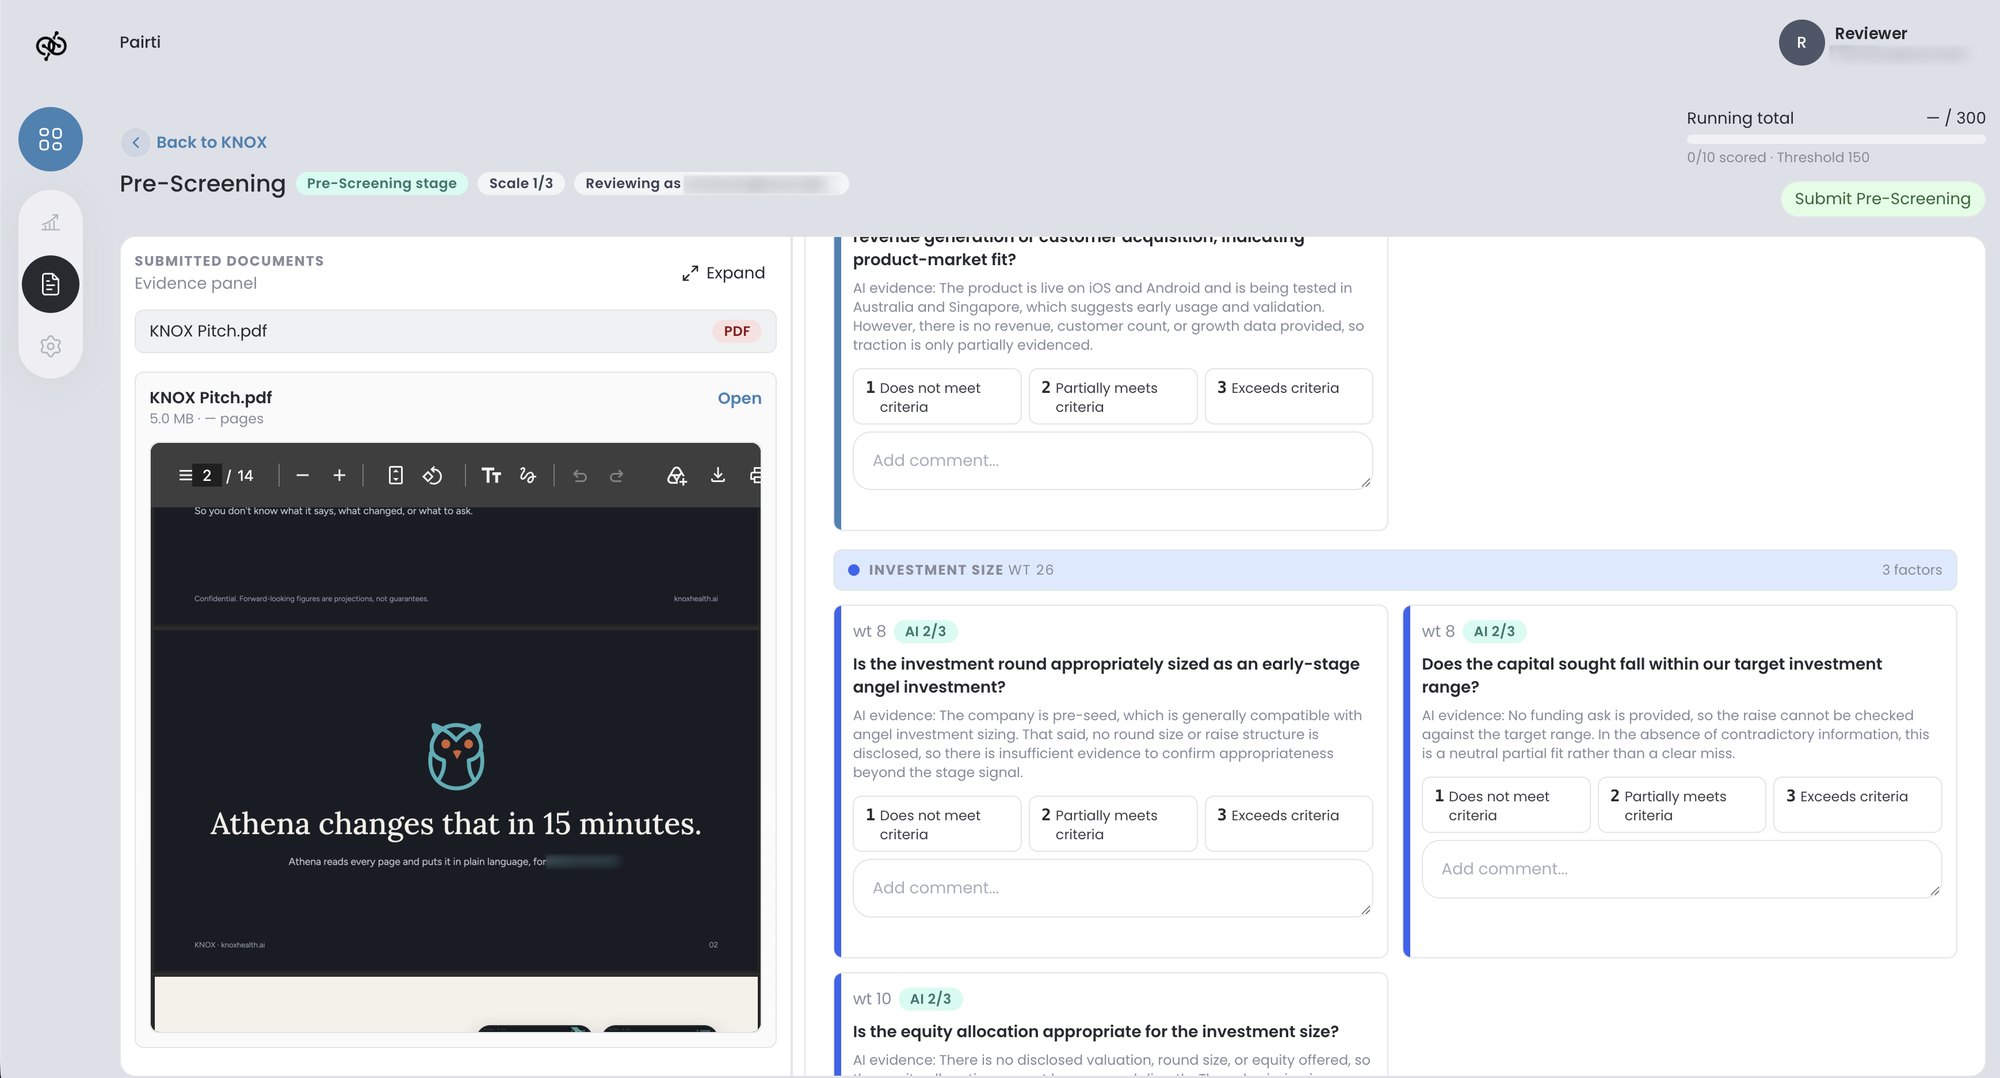Open the KNOX Pitch.pdf in new view
This screenshot has height=1078, width=2000.
pos(739,398)
